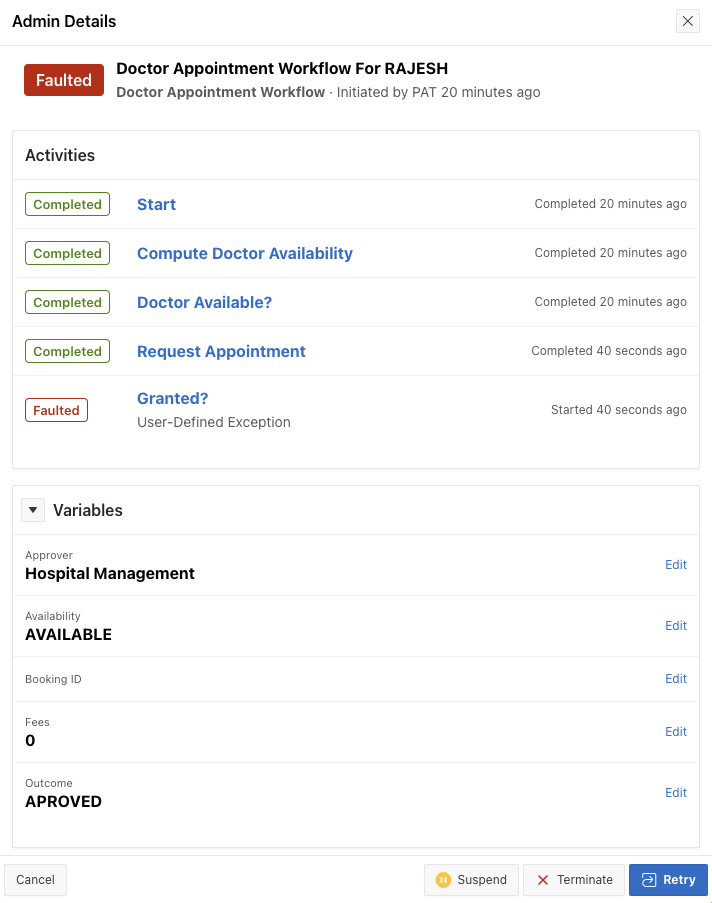
Task: Cancel the Admin Details dialog
Action: [x=35, y=880]
